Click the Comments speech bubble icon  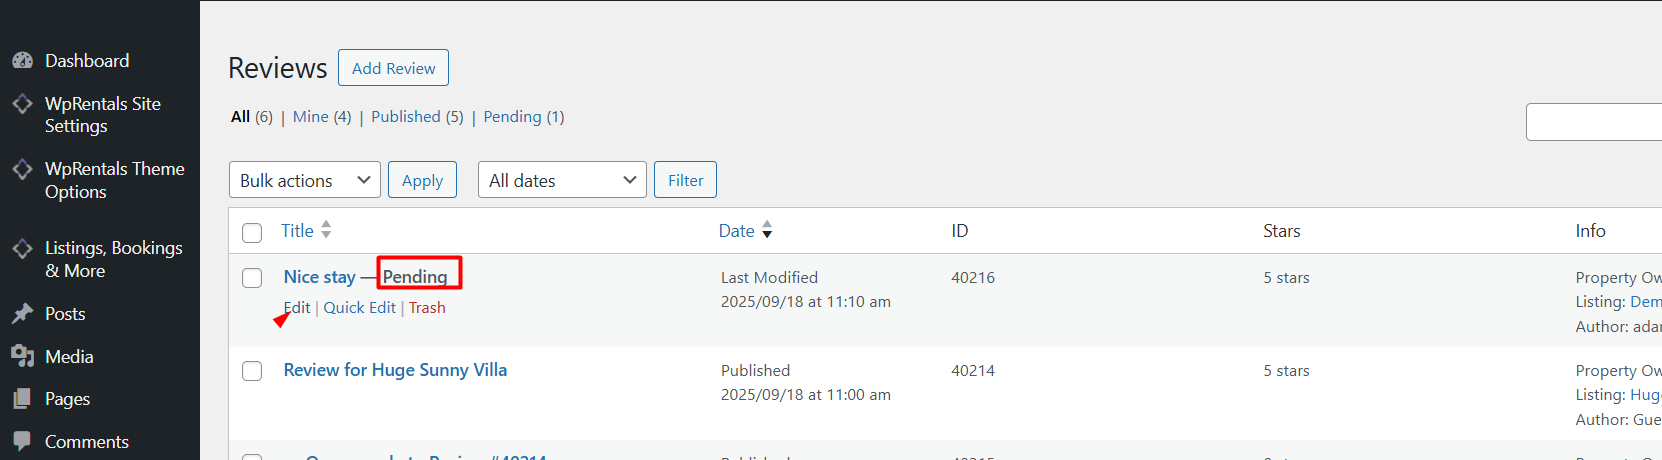coord(22,441)
